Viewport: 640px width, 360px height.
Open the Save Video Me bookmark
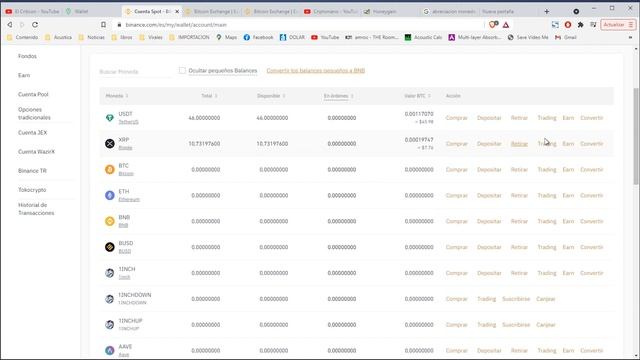coord(528,37)
